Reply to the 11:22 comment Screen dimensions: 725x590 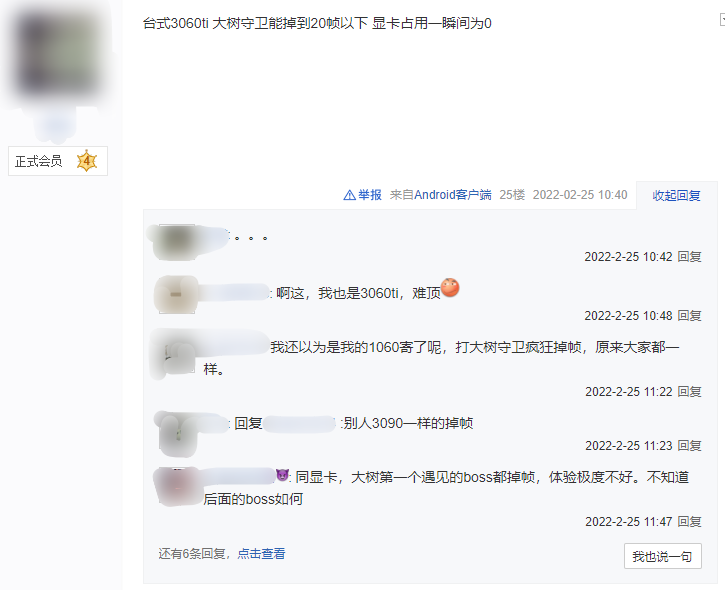(x=689, y=392)
